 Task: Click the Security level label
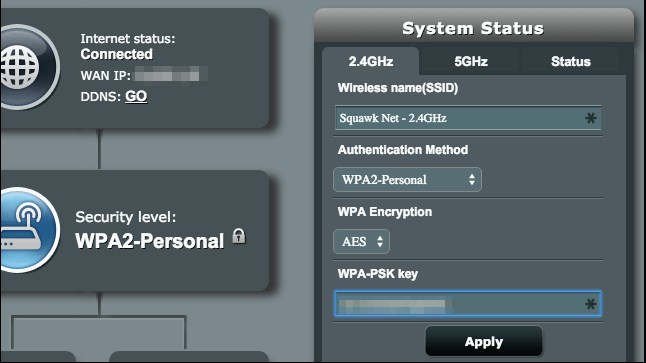[126, 217]
